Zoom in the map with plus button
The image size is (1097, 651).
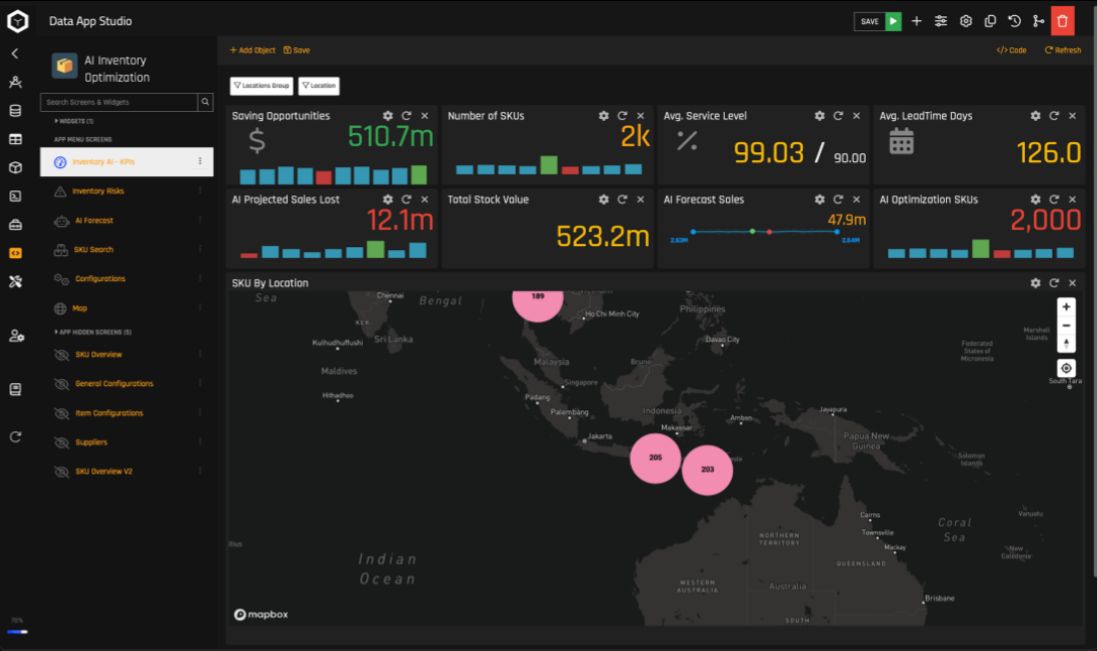click(x=1066, y=307)
